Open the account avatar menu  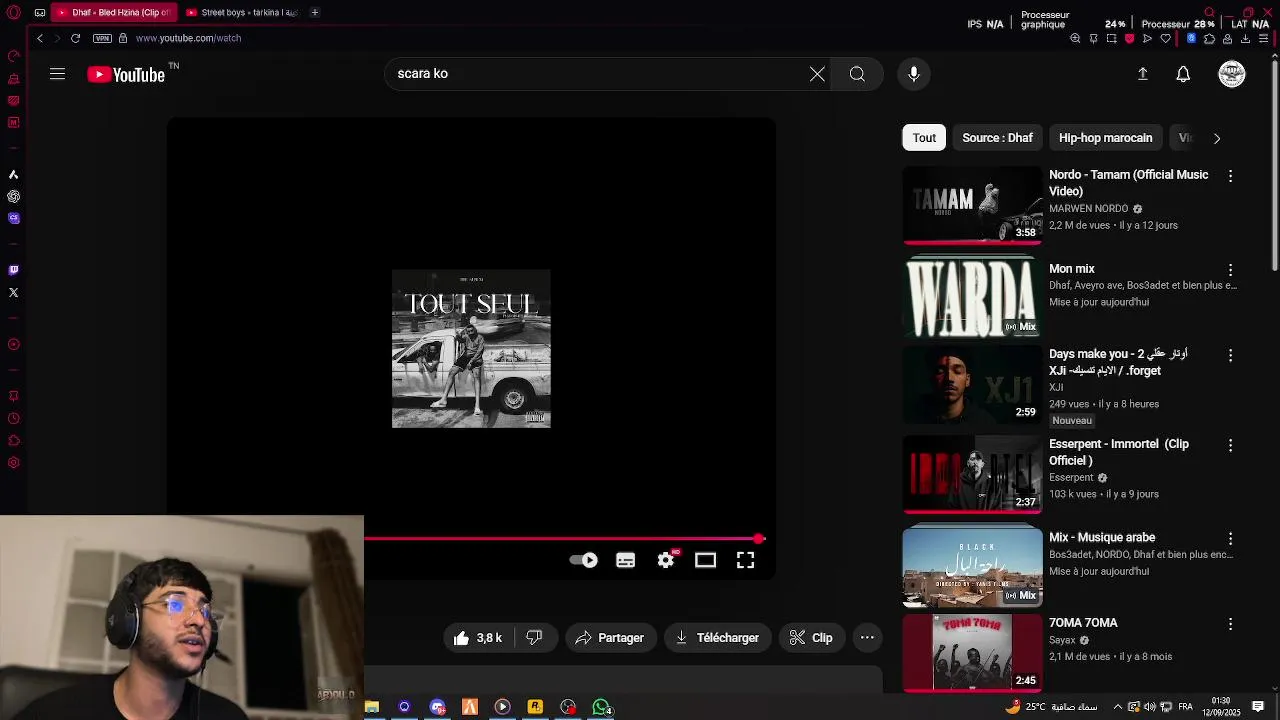1232,74
